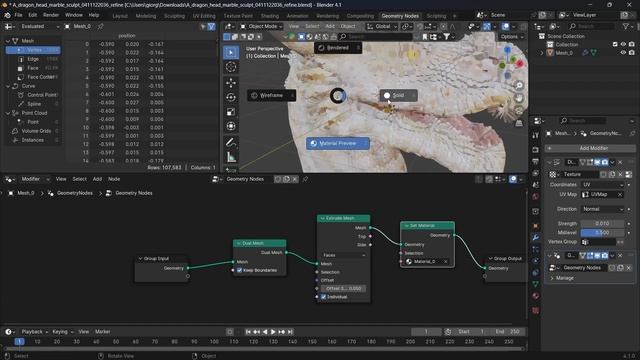
Task: Jump to the timeline start frame
Action: 248,332
